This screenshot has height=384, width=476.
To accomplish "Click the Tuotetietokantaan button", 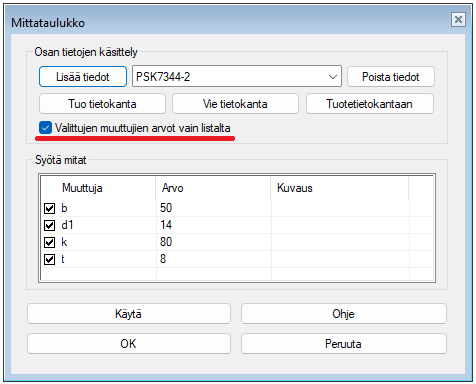I will coord(370,104).
